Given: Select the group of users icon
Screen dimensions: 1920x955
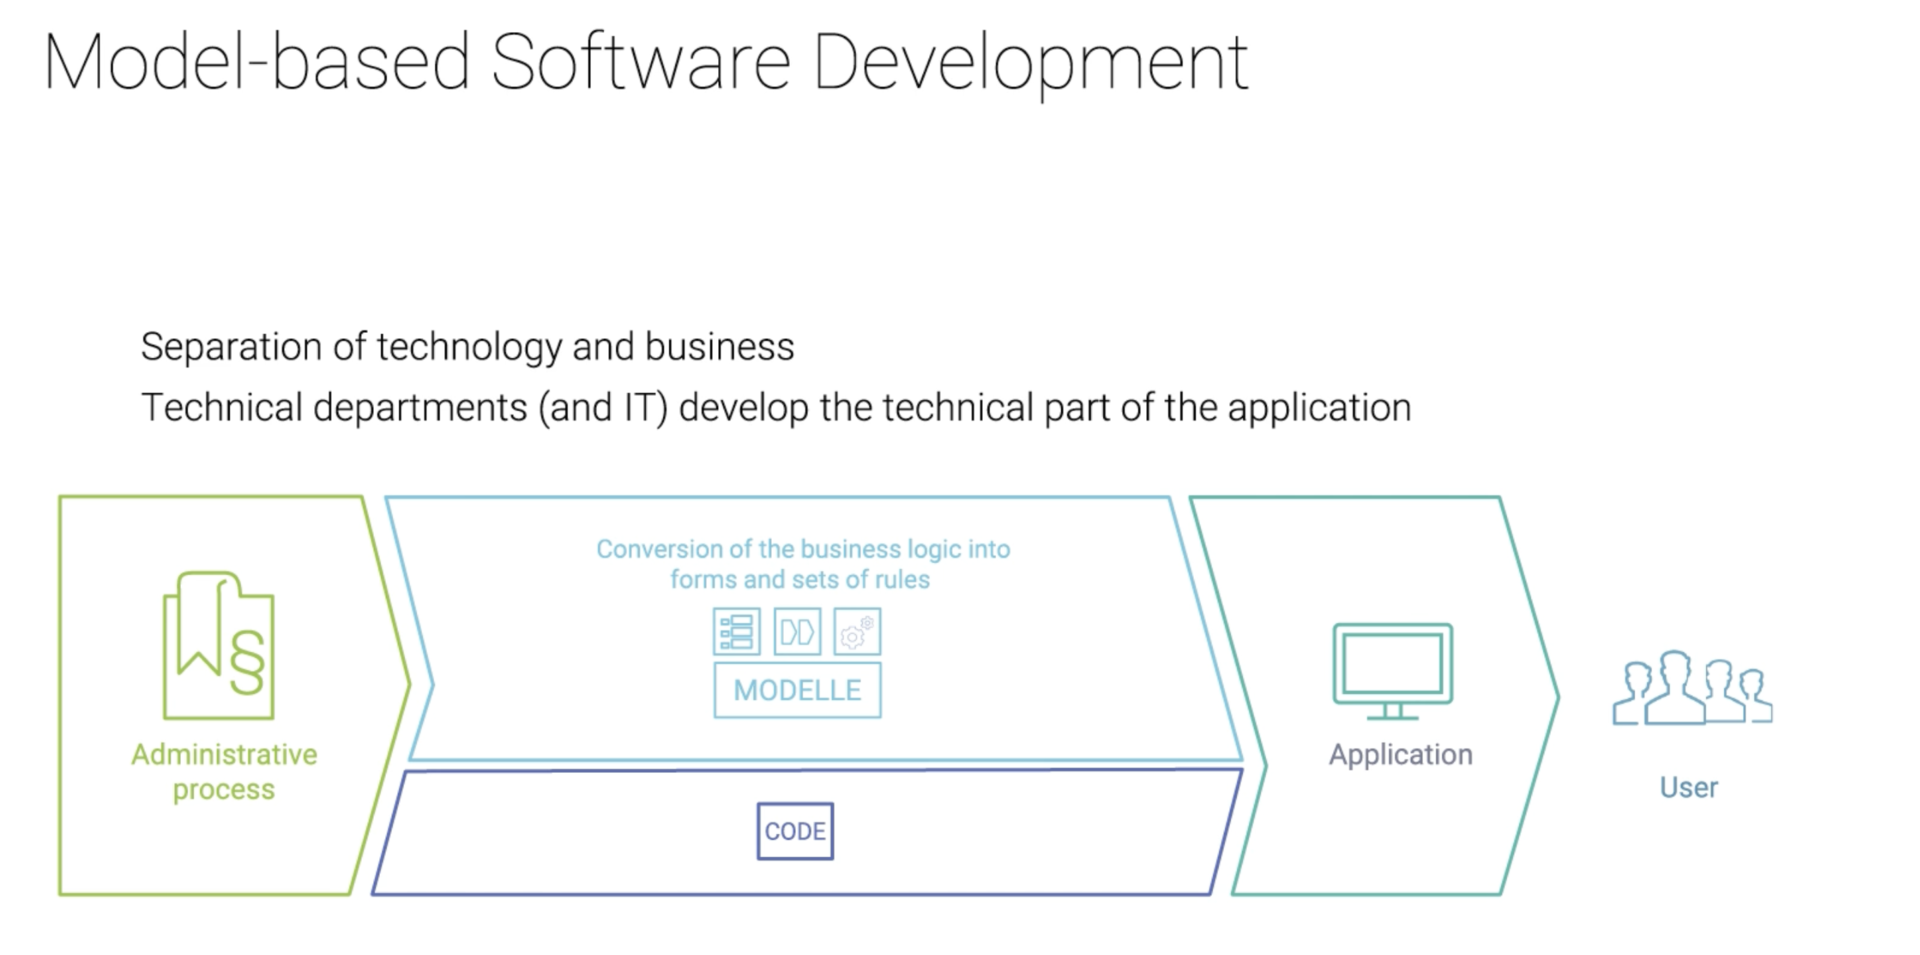Looking at the screenshot, I should (1691, 688).
